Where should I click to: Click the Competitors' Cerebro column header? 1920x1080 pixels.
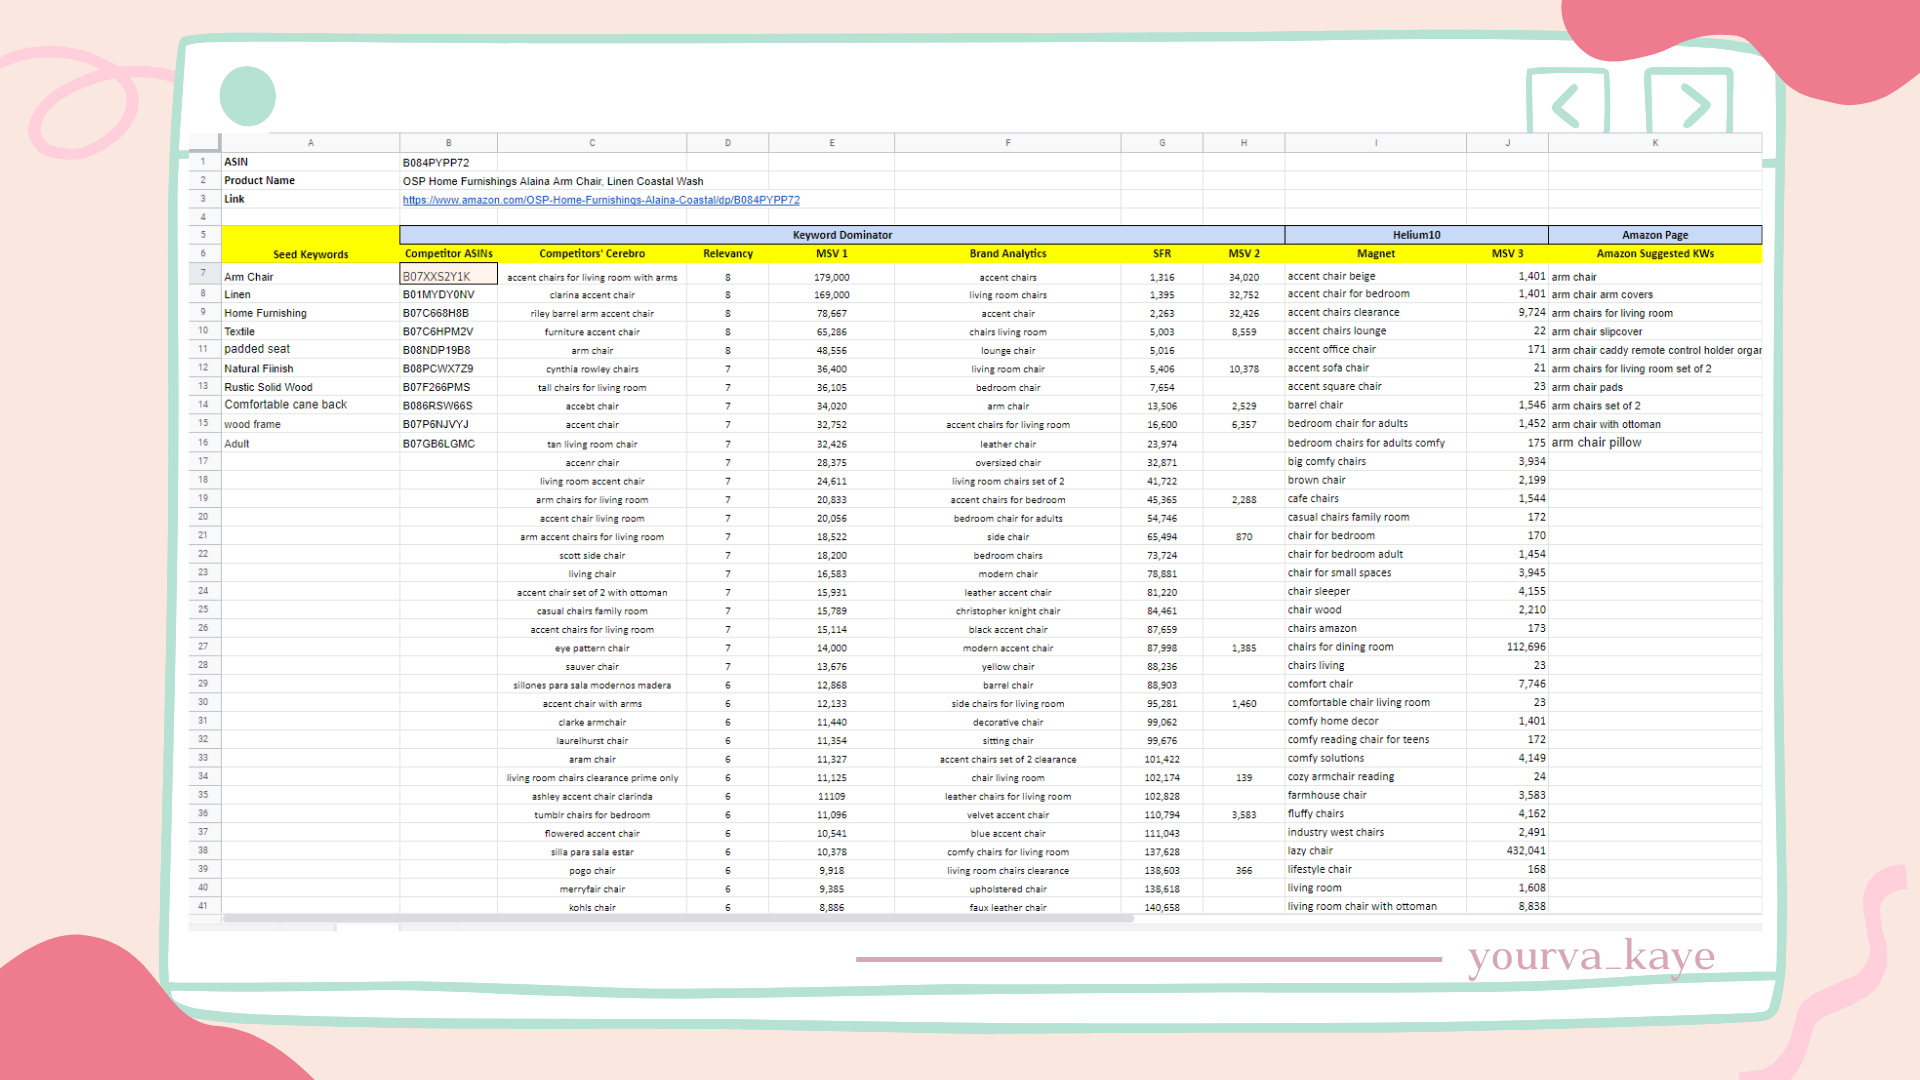(x=592, y=254)
